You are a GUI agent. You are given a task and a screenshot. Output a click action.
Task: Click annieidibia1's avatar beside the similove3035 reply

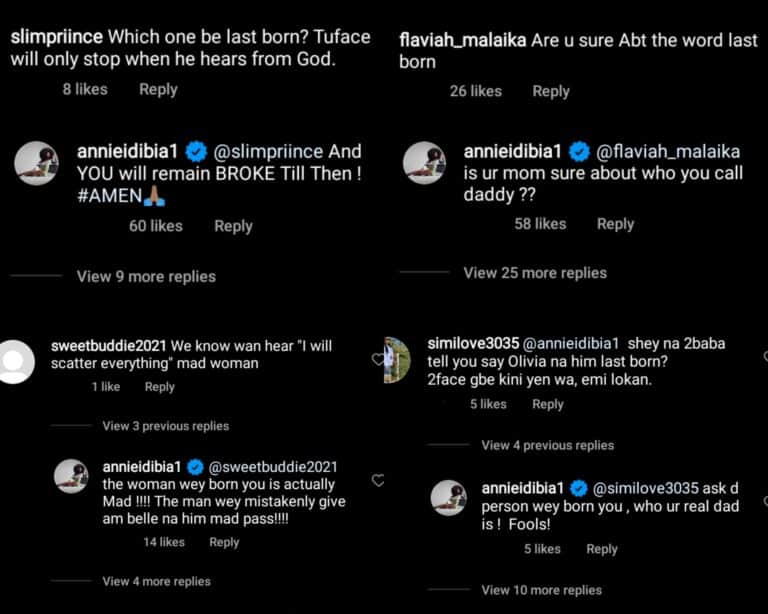pos(448,497)
